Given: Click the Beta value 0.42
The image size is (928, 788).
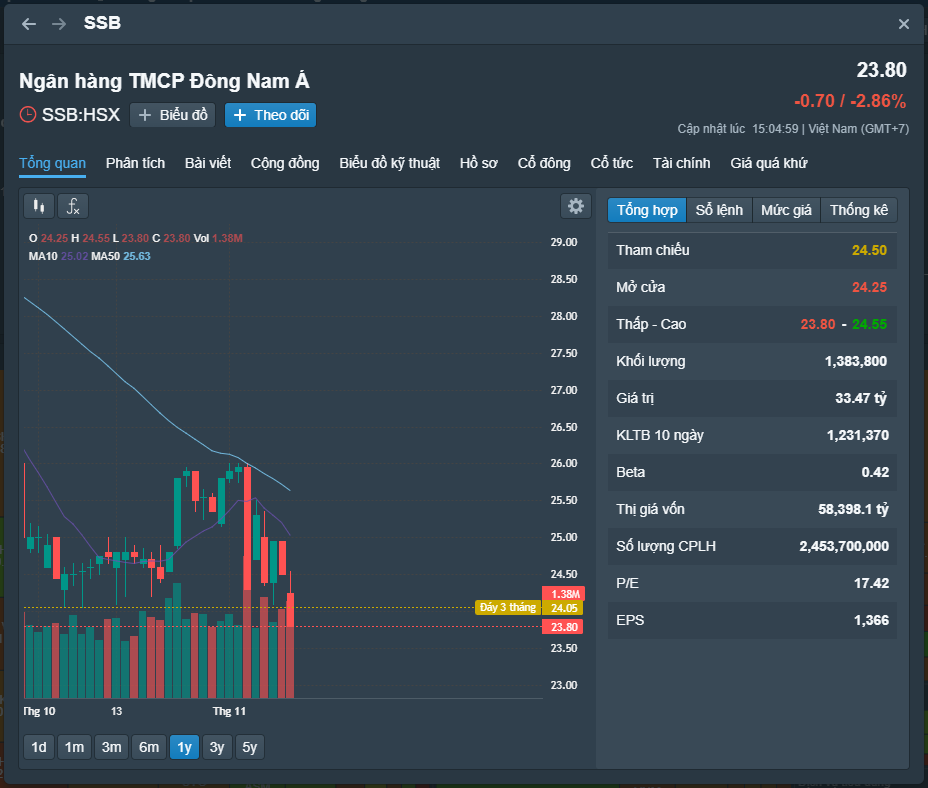Looking at the screenshot, I should (x=875, y=472).
